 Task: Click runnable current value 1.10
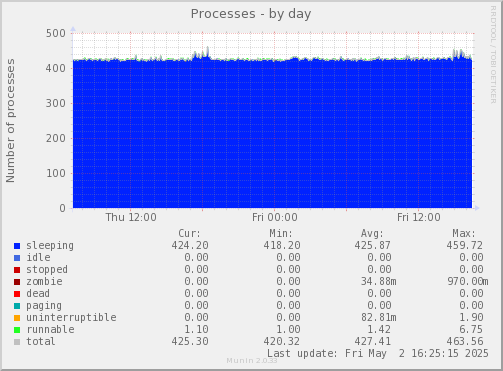[x=196, y=329]
